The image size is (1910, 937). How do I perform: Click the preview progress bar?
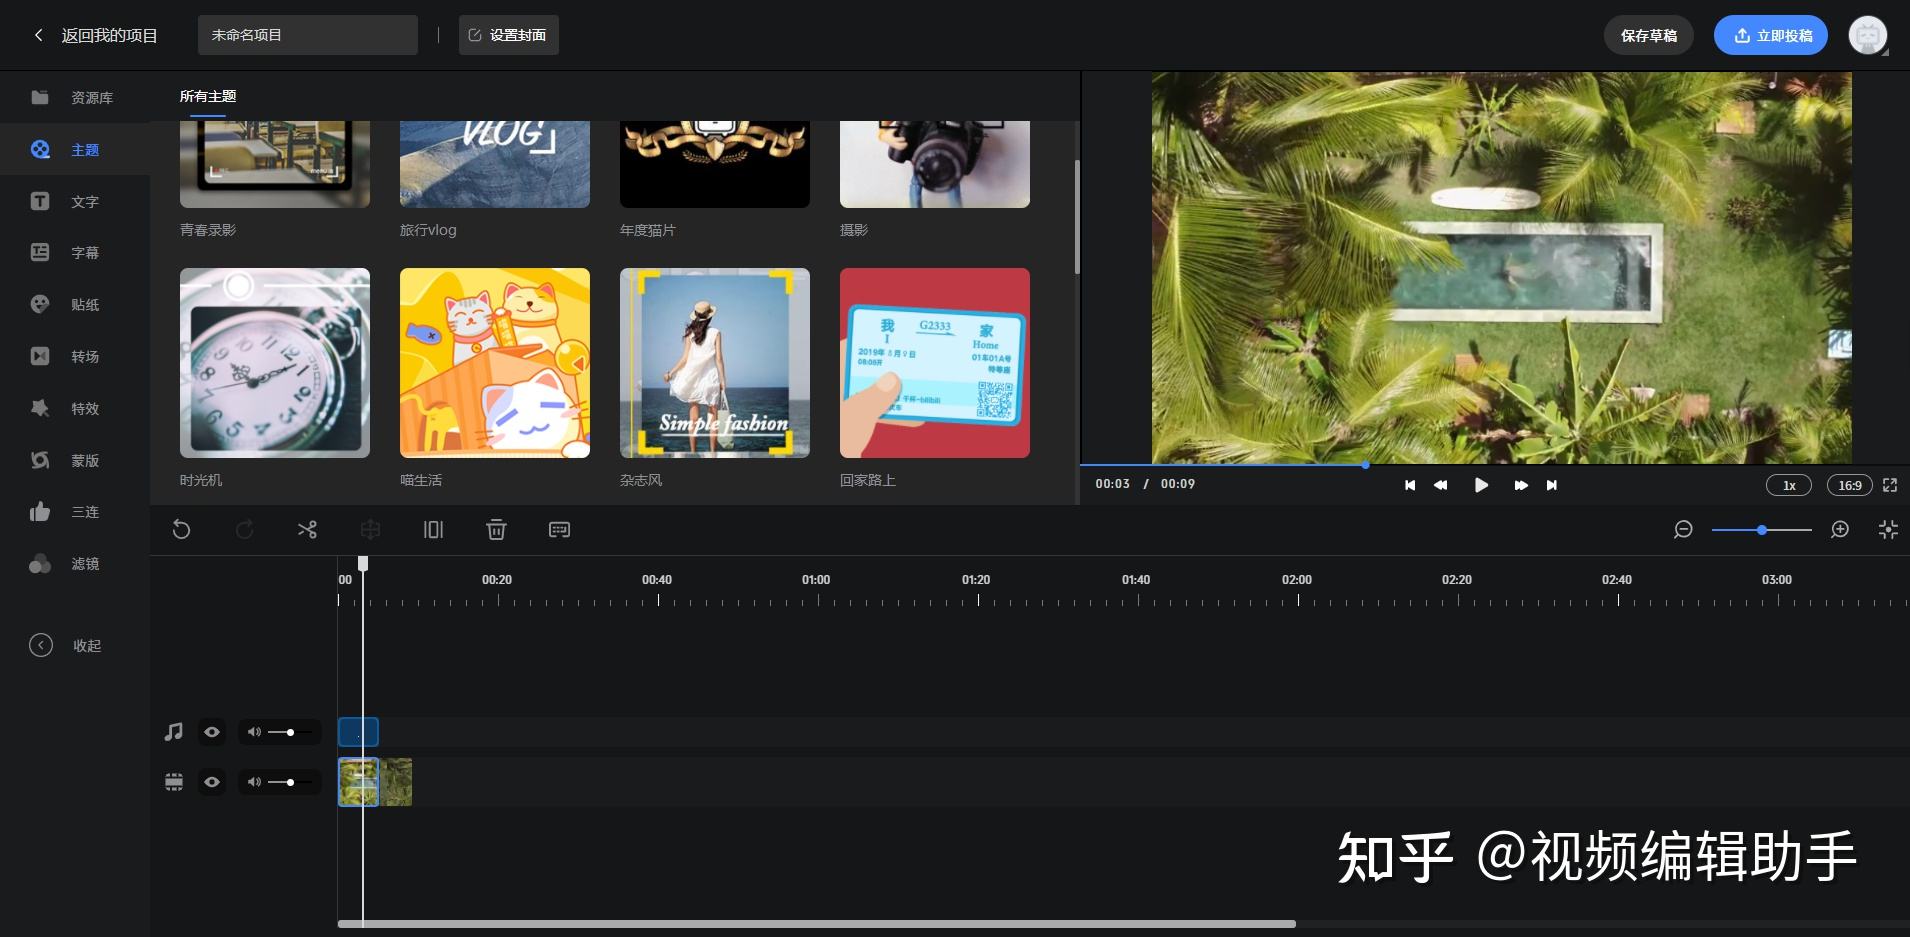1495,465
